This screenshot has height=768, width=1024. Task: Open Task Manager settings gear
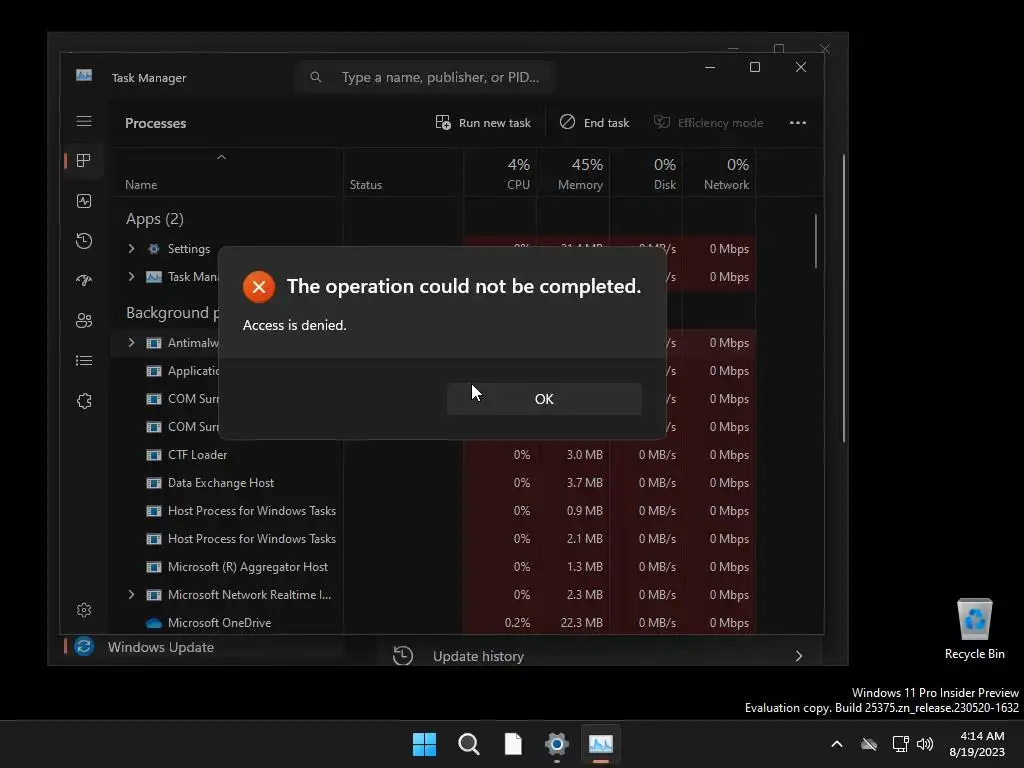[x=84, y=610]
